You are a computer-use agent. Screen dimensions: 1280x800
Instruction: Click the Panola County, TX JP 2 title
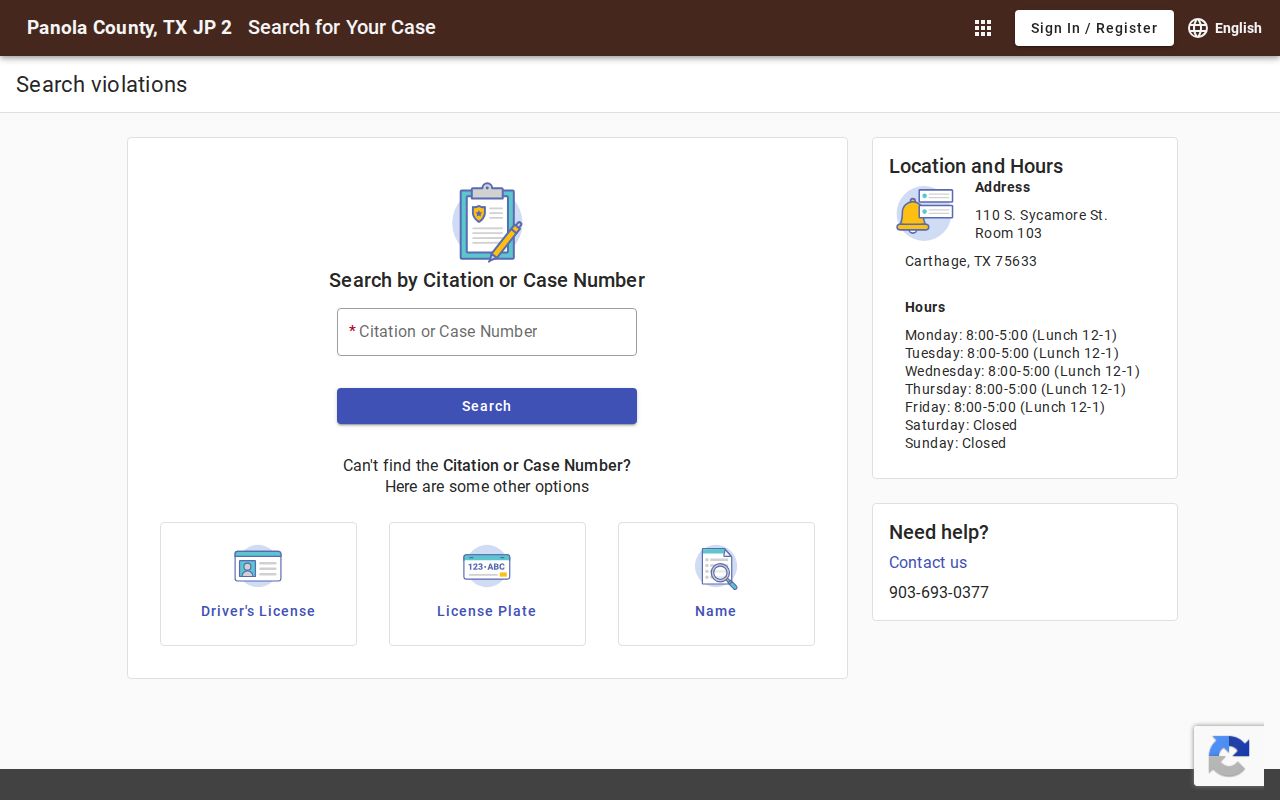point(129,27)
